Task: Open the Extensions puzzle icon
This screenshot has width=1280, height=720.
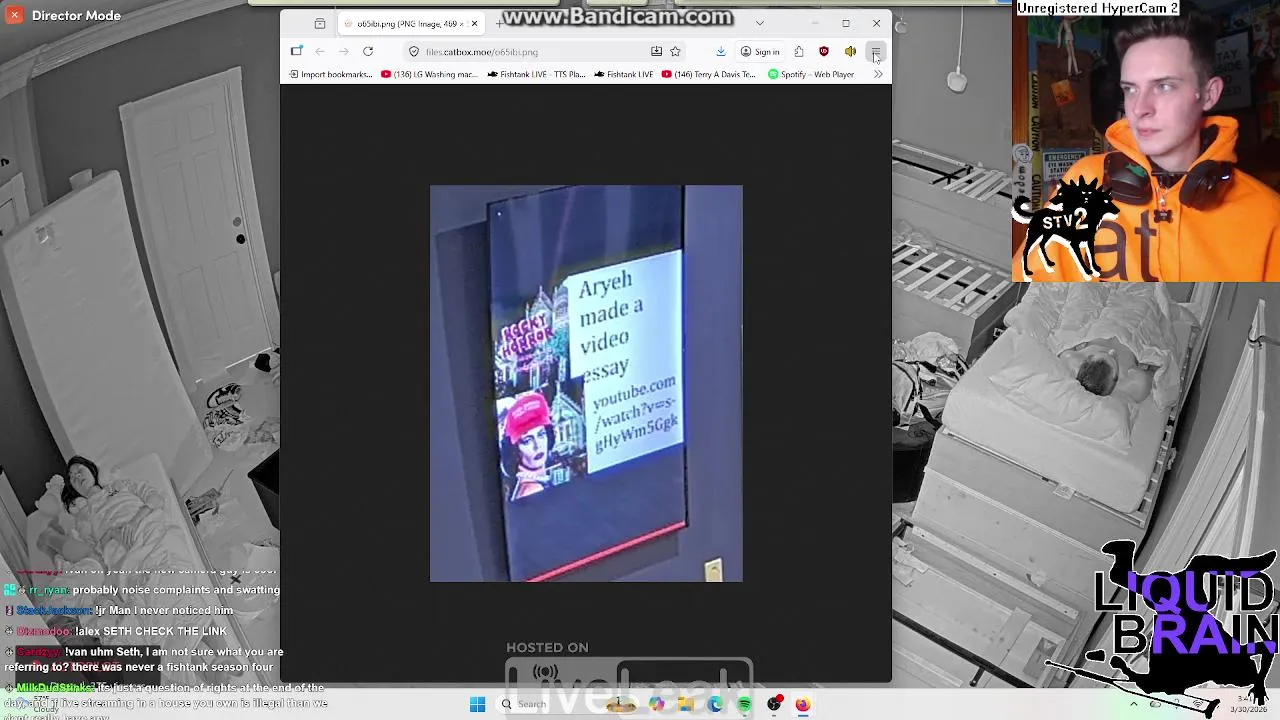Action: pyautogui.click(x=799, y=52)
